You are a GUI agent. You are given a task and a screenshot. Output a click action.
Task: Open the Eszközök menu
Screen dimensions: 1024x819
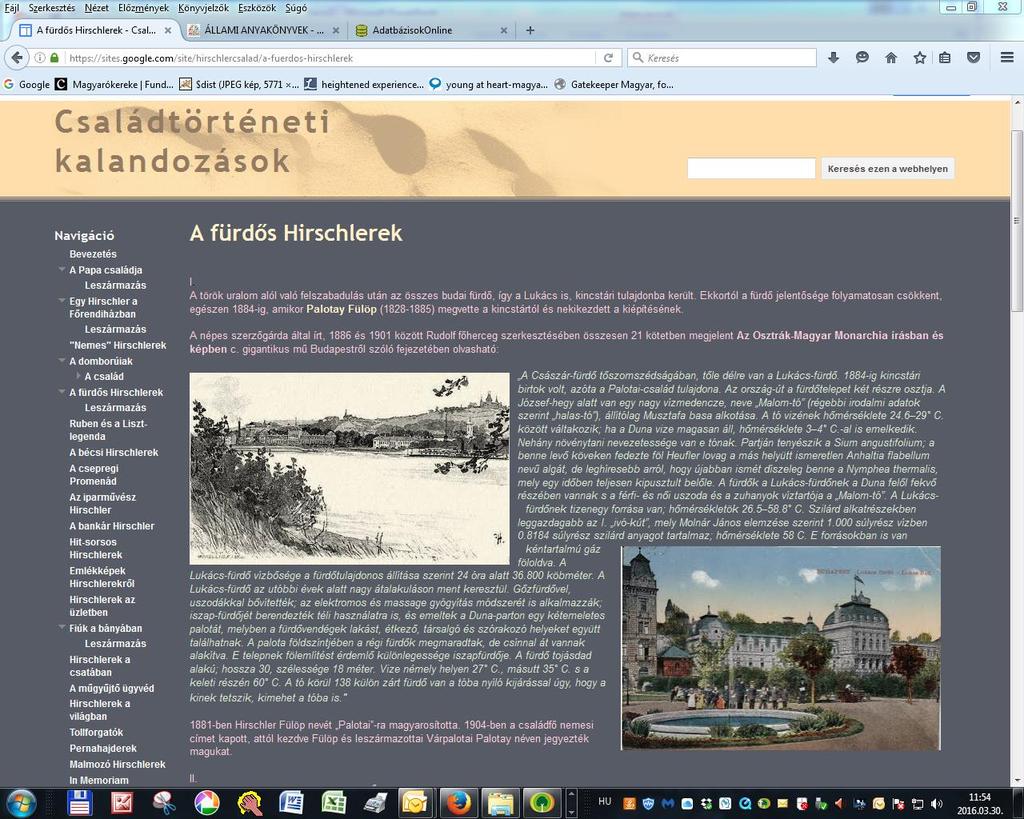pyautogui.click(x=257, y=8)
